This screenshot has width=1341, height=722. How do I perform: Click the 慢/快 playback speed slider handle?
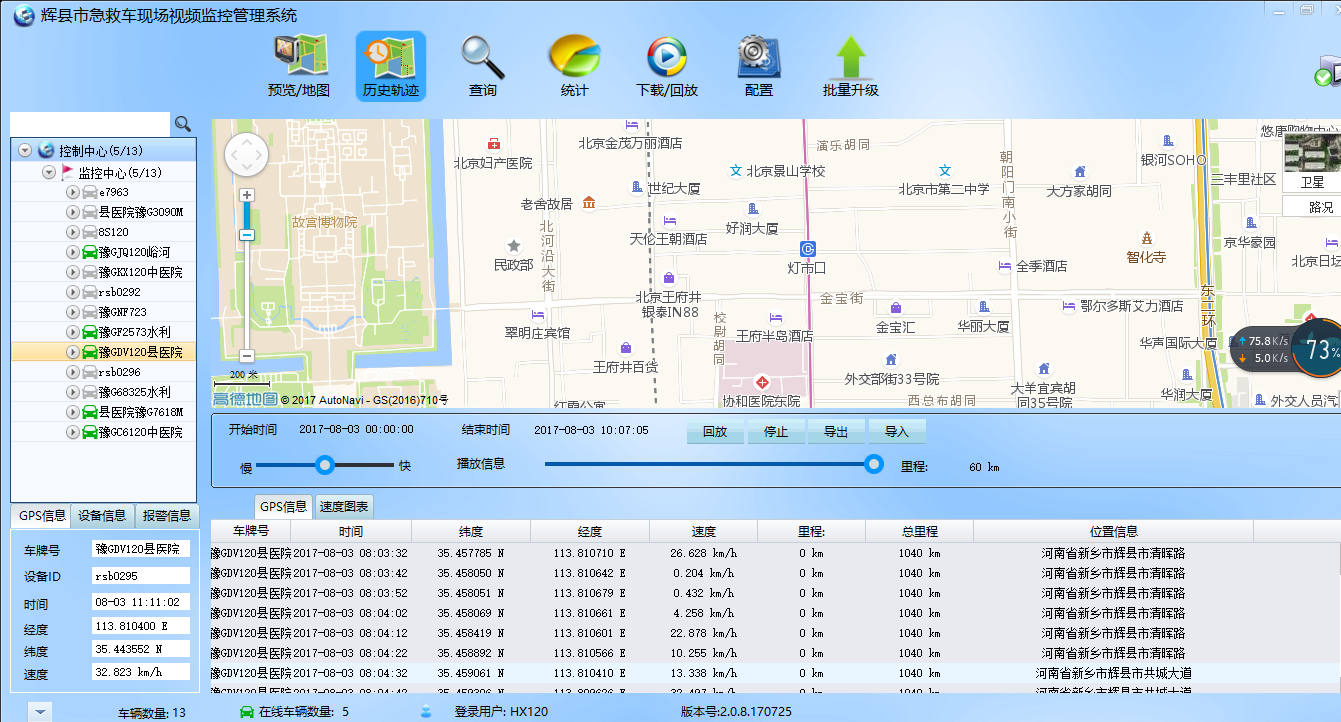click(324, 464)
